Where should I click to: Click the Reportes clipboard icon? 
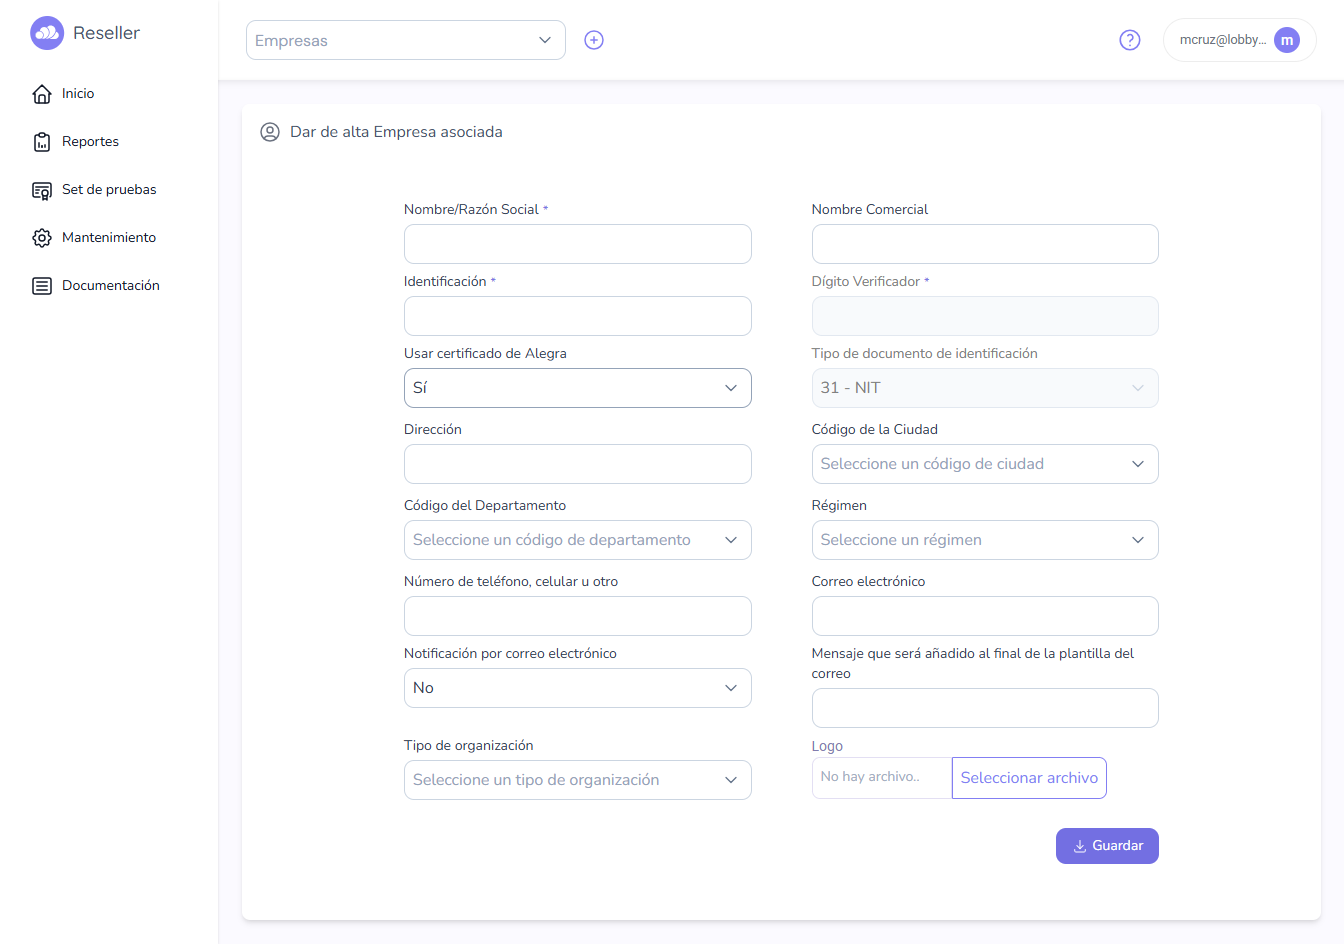(x=42, y=142)
